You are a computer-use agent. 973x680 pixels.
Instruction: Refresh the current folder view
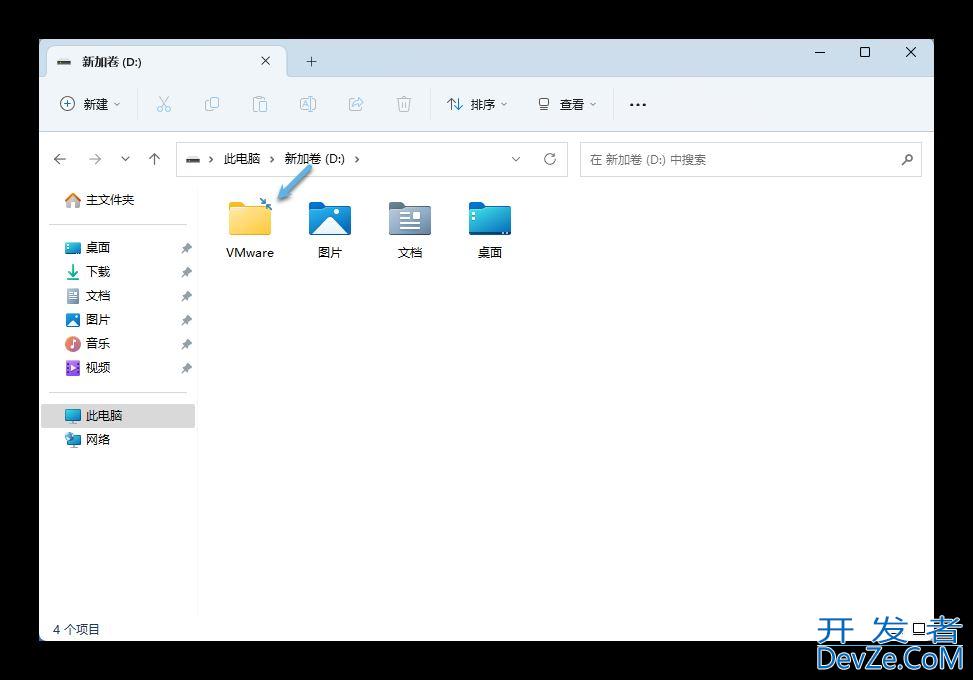click(x=550, y=159)
